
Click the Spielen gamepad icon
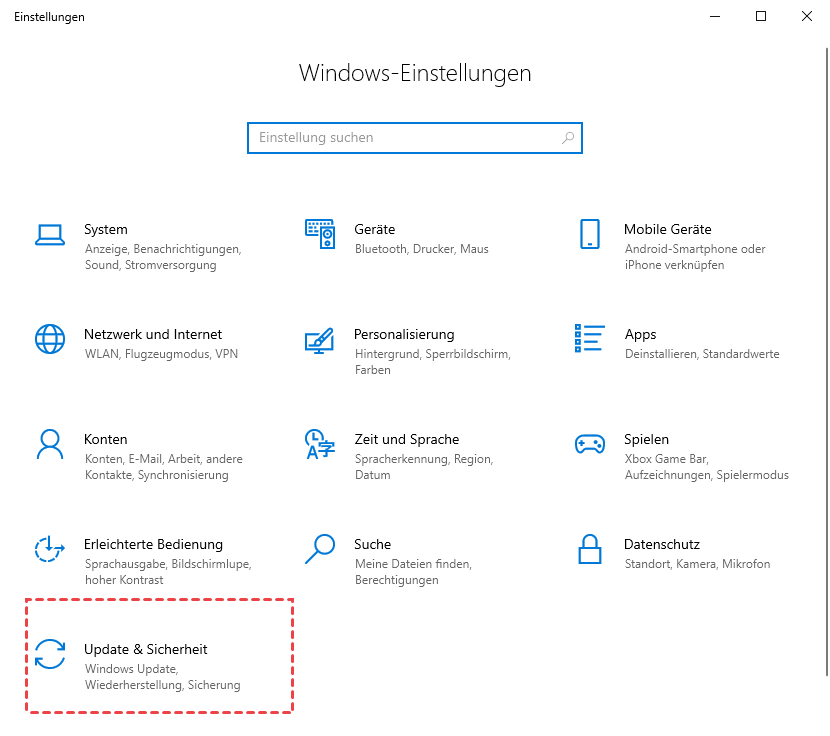[589, 444]
